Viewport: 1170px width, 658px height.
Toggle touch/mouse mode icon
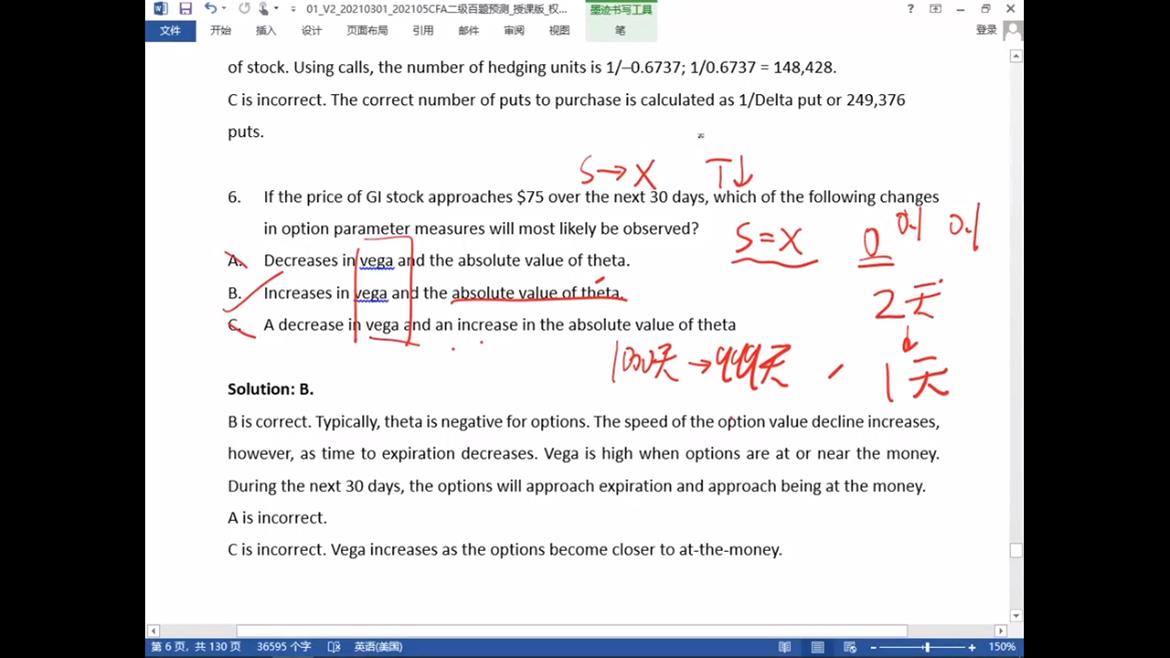[x=263, y=8]
